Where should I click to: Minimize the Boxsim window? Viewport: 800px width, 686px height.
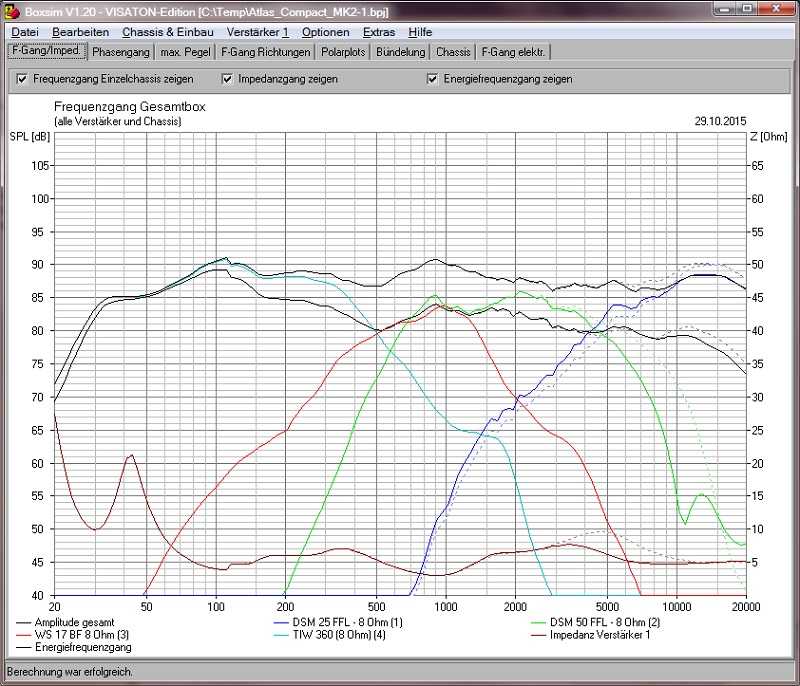[x=726, y=9]
